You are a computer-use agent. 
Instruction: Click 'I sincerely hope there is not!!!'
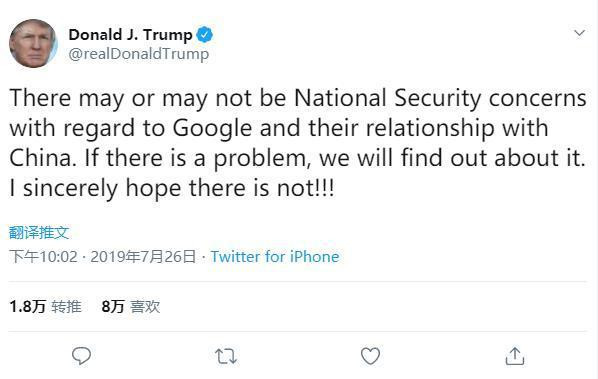(172, 188)
